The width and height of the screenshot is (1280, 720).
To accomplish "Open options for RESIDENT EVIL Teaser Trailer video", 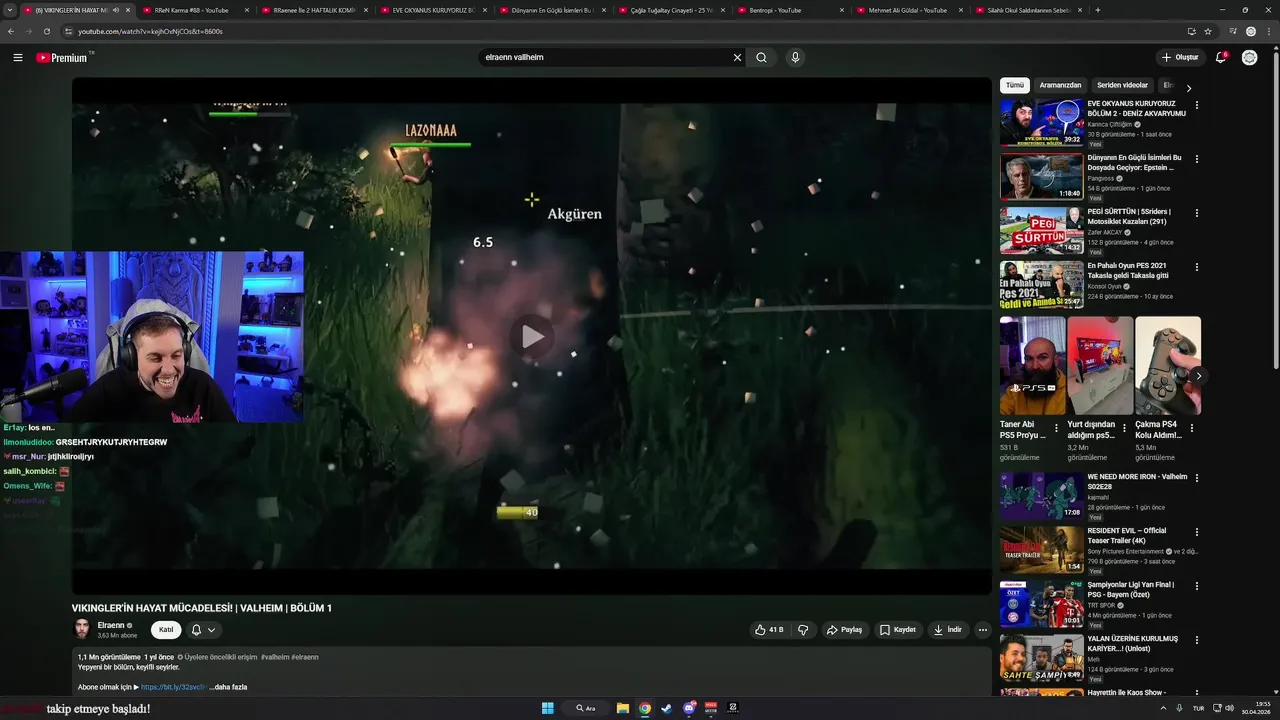I will click(1196, 532).
